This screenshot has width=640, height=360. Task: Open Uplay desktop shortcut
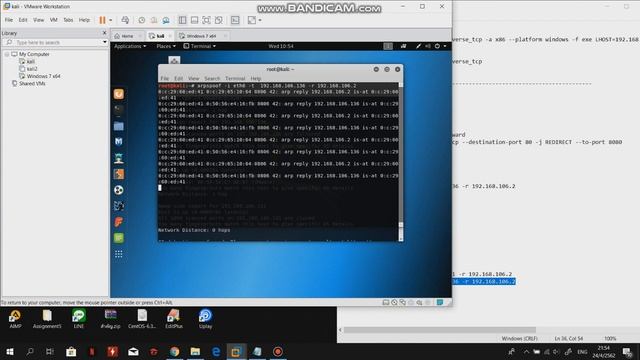(205, 319)
